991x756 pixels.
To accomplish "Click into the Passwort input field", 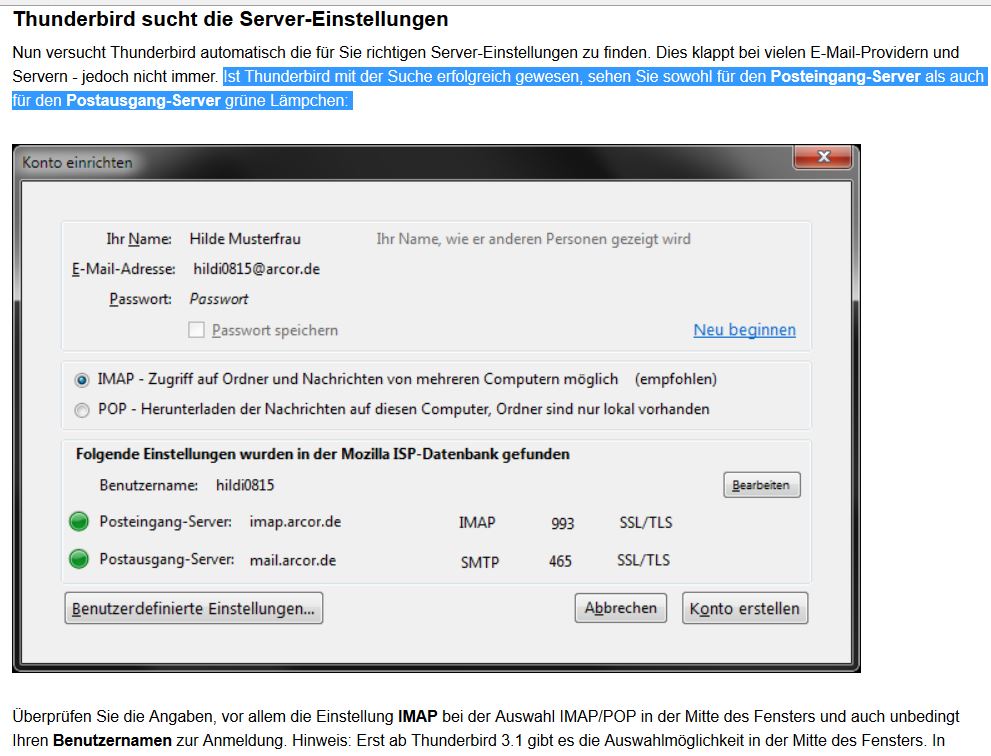I will [219, 299].
